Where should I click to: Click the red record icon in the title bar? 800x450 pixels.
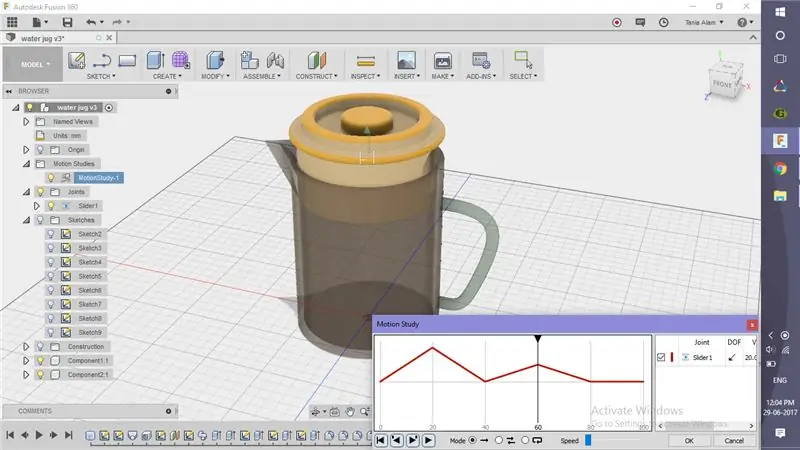tap(617, 22)
